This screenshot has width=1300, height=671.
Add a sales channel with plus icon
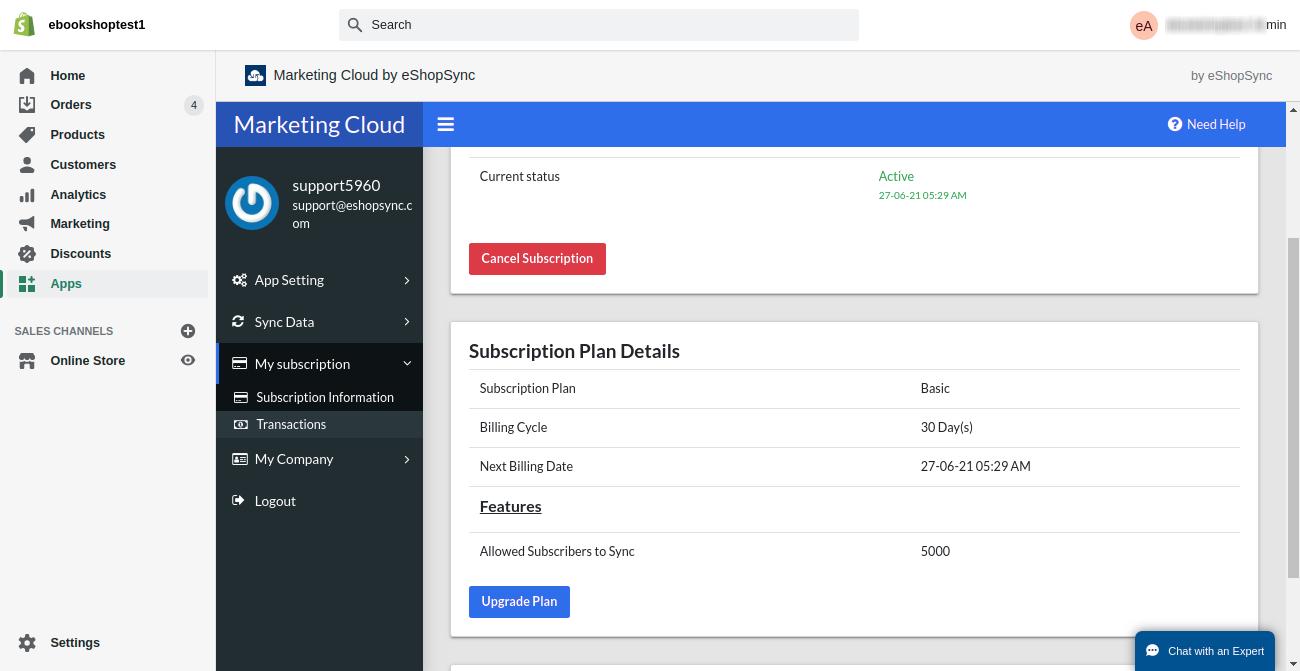(187, 331)
